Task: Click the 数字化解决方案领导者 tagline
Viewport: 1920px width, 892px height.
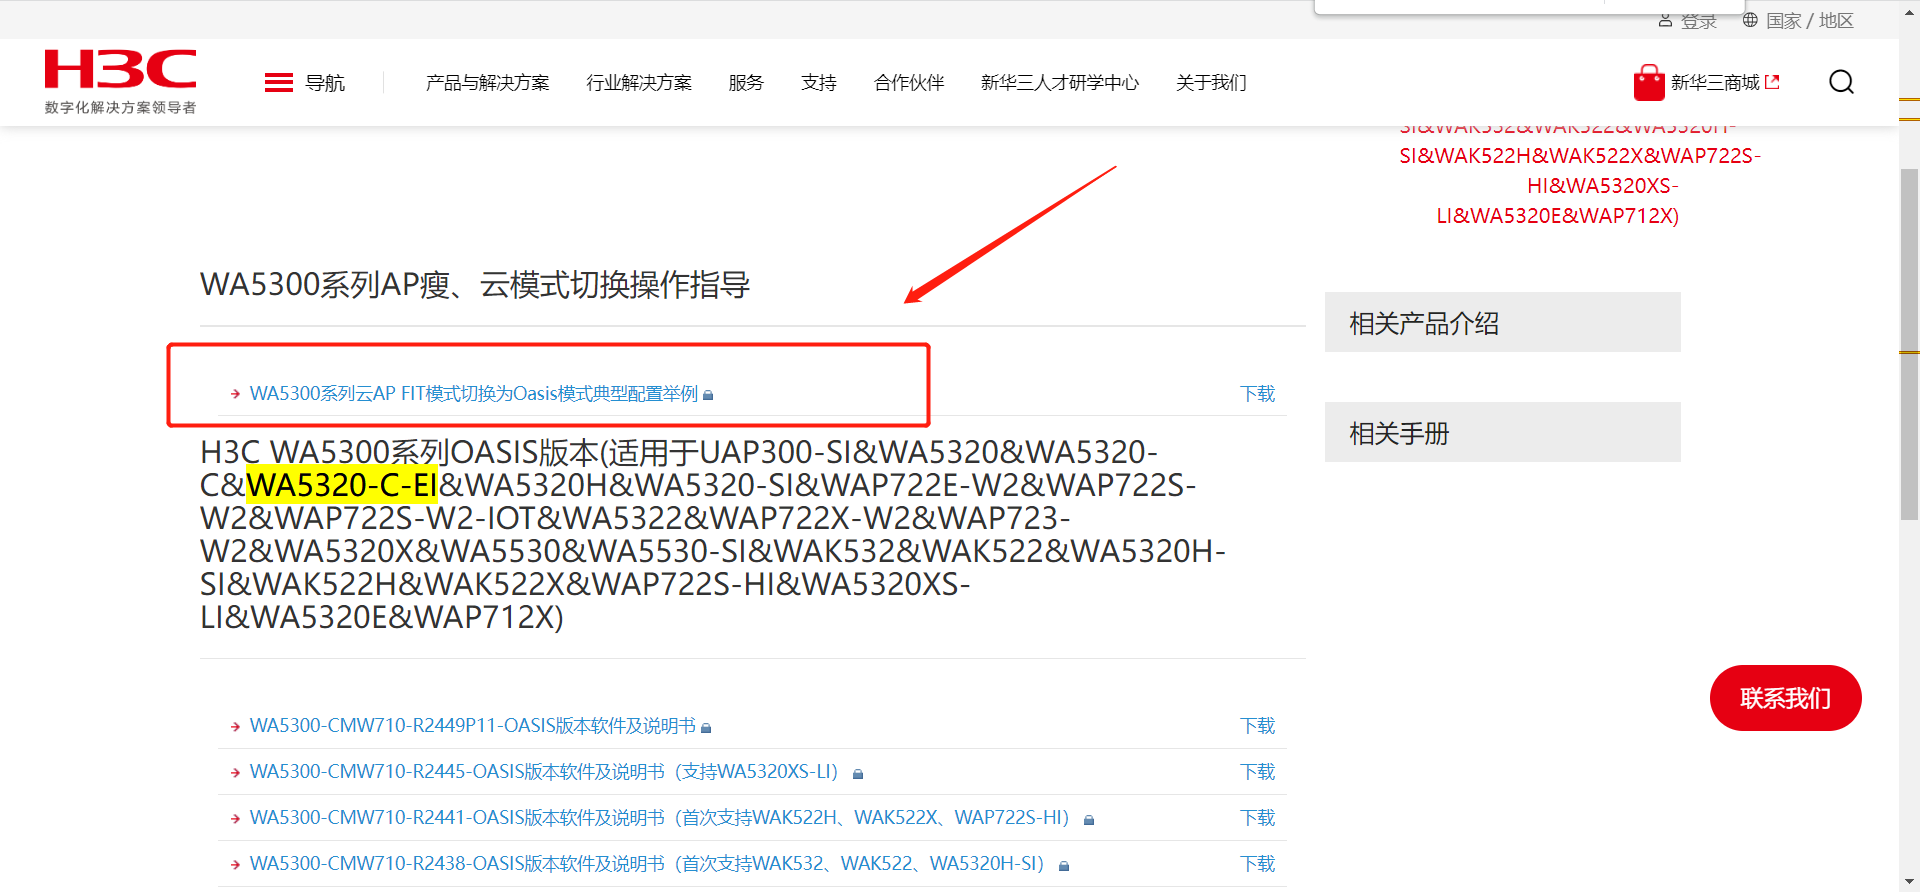Action: pyautogui.click(x=120, y=107)
